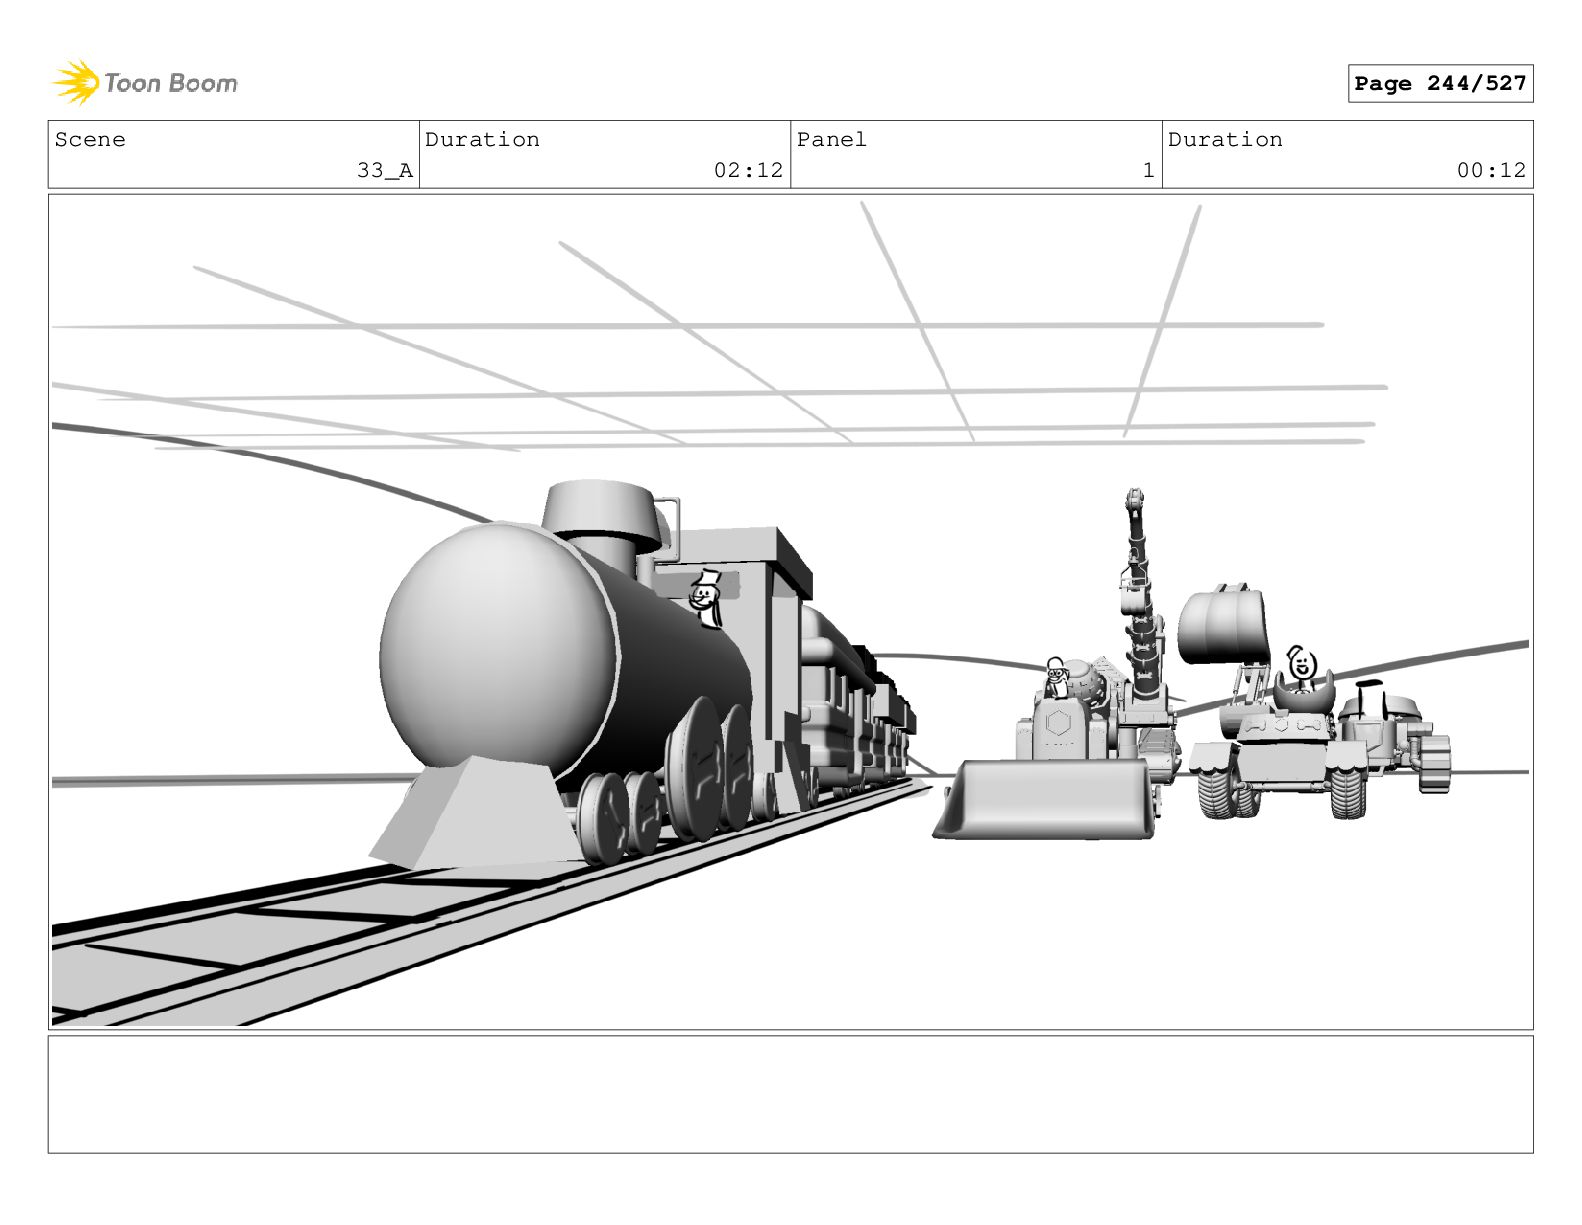Click the scene duration value 02:12
Image resolution: width=1582 pixels, height=1225 pixels.
point(748,171)
